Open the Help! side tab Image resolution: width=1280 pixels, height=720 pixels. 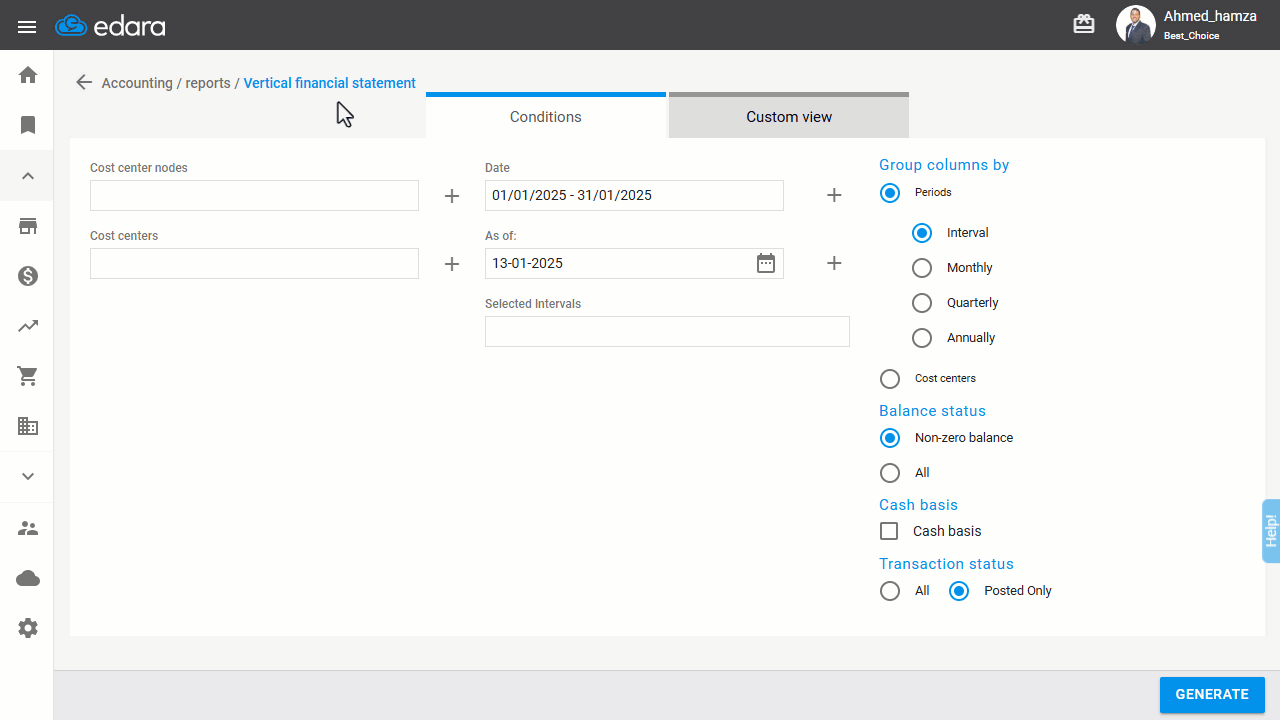pos(1271,530)
